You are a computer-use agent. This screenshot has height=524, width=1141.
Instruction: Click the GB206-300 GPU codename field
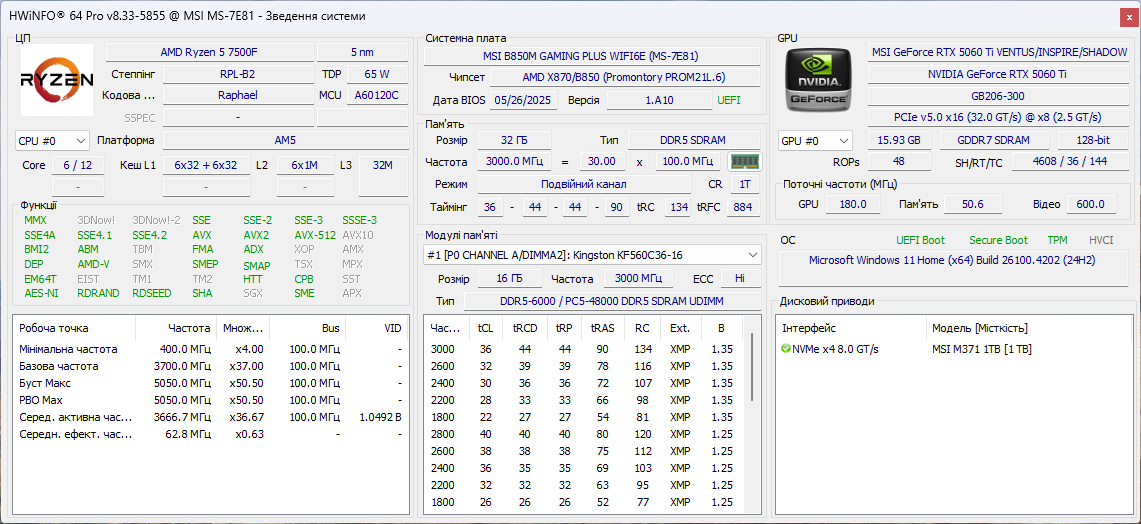point(997,96)
